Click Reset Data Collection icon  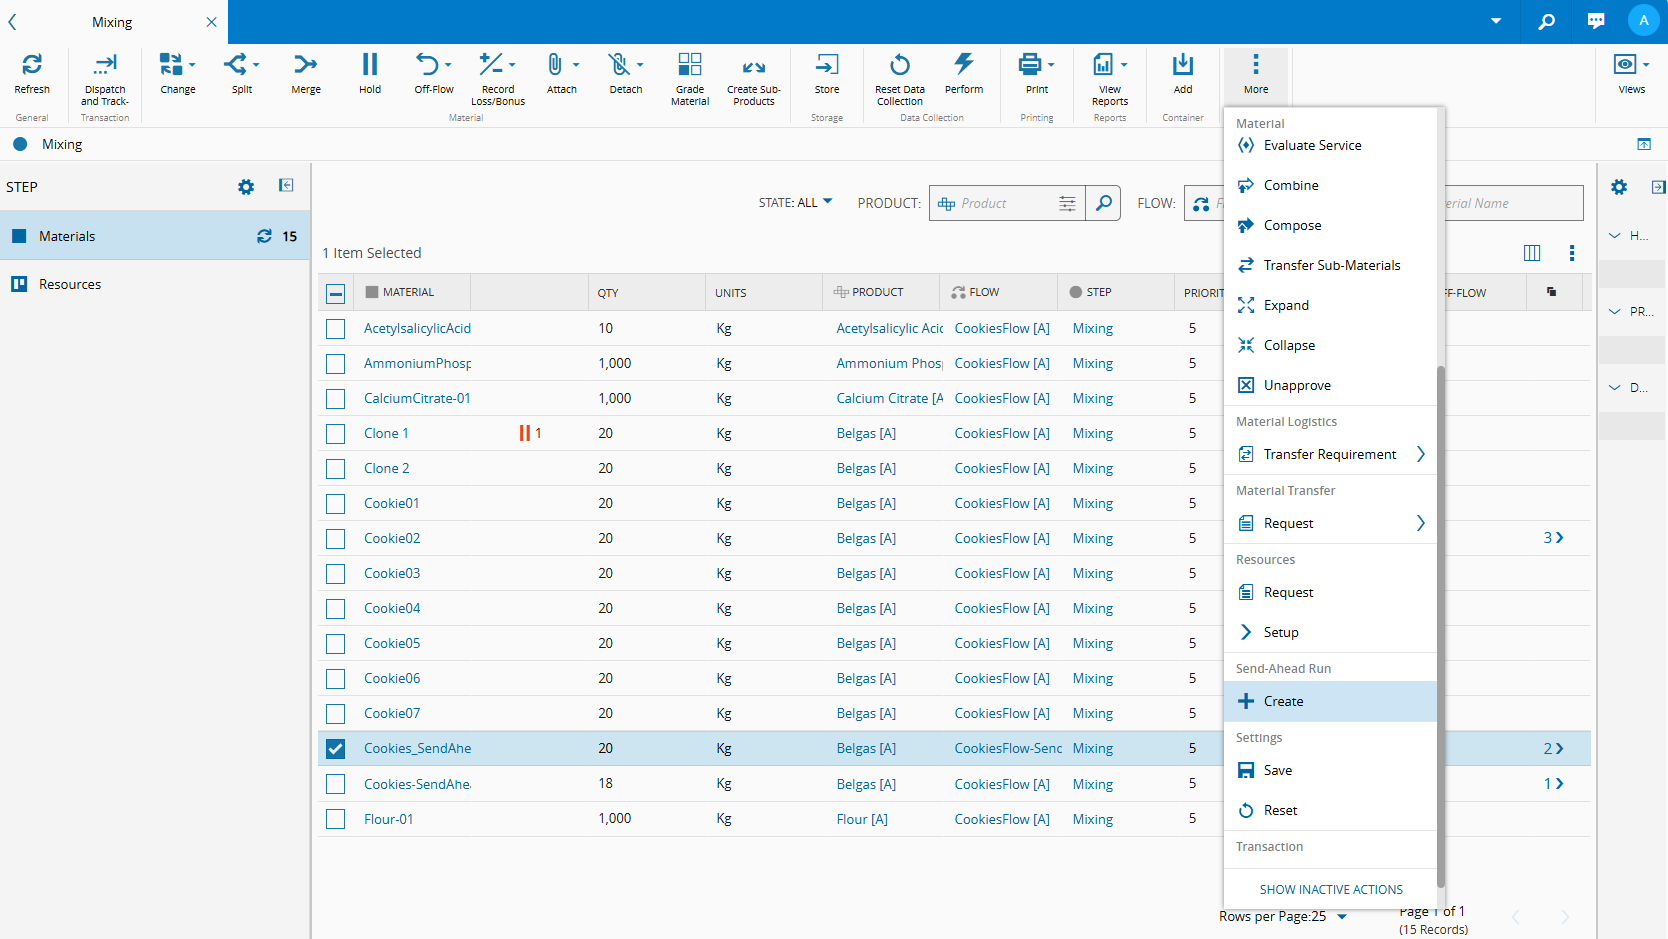click(x=900, y=66)
